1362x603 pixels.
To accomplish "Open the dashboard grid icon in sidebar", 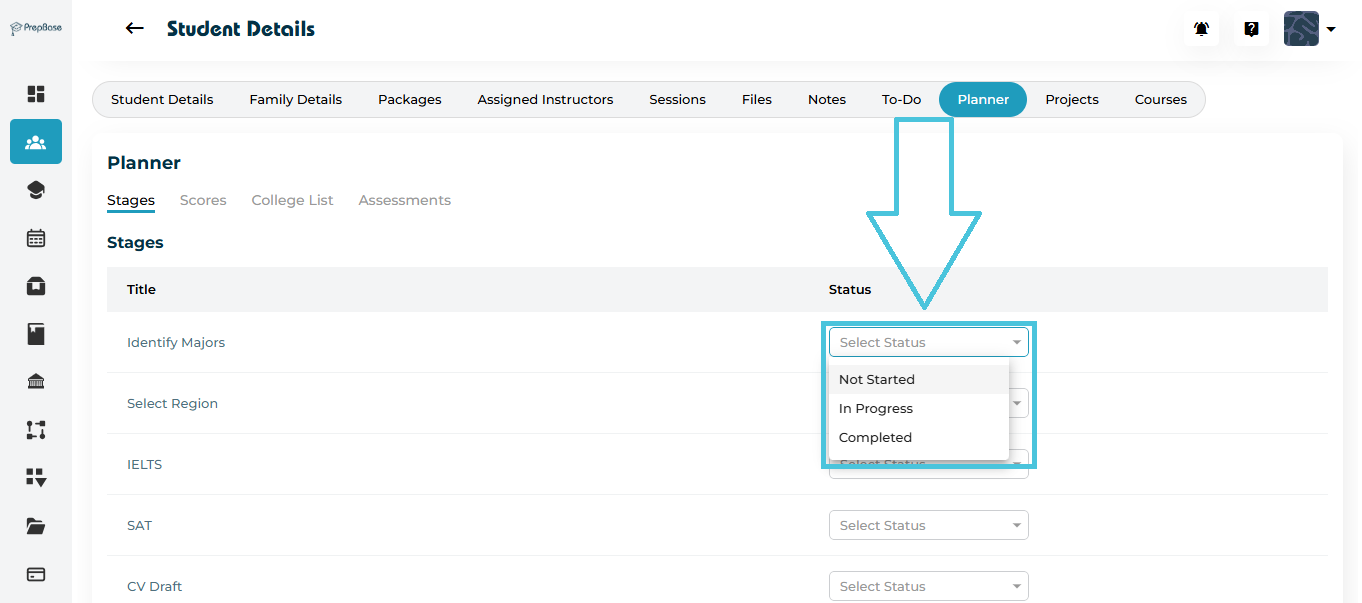I will tap(36, 94).
